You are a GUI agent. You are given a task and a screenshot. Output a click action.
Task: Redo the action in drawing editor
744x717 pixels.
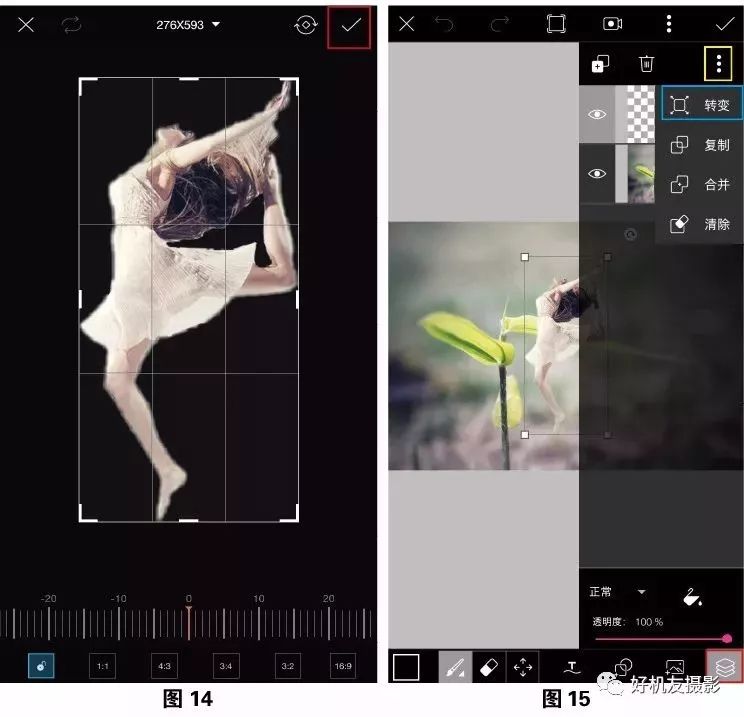point(500,24)
